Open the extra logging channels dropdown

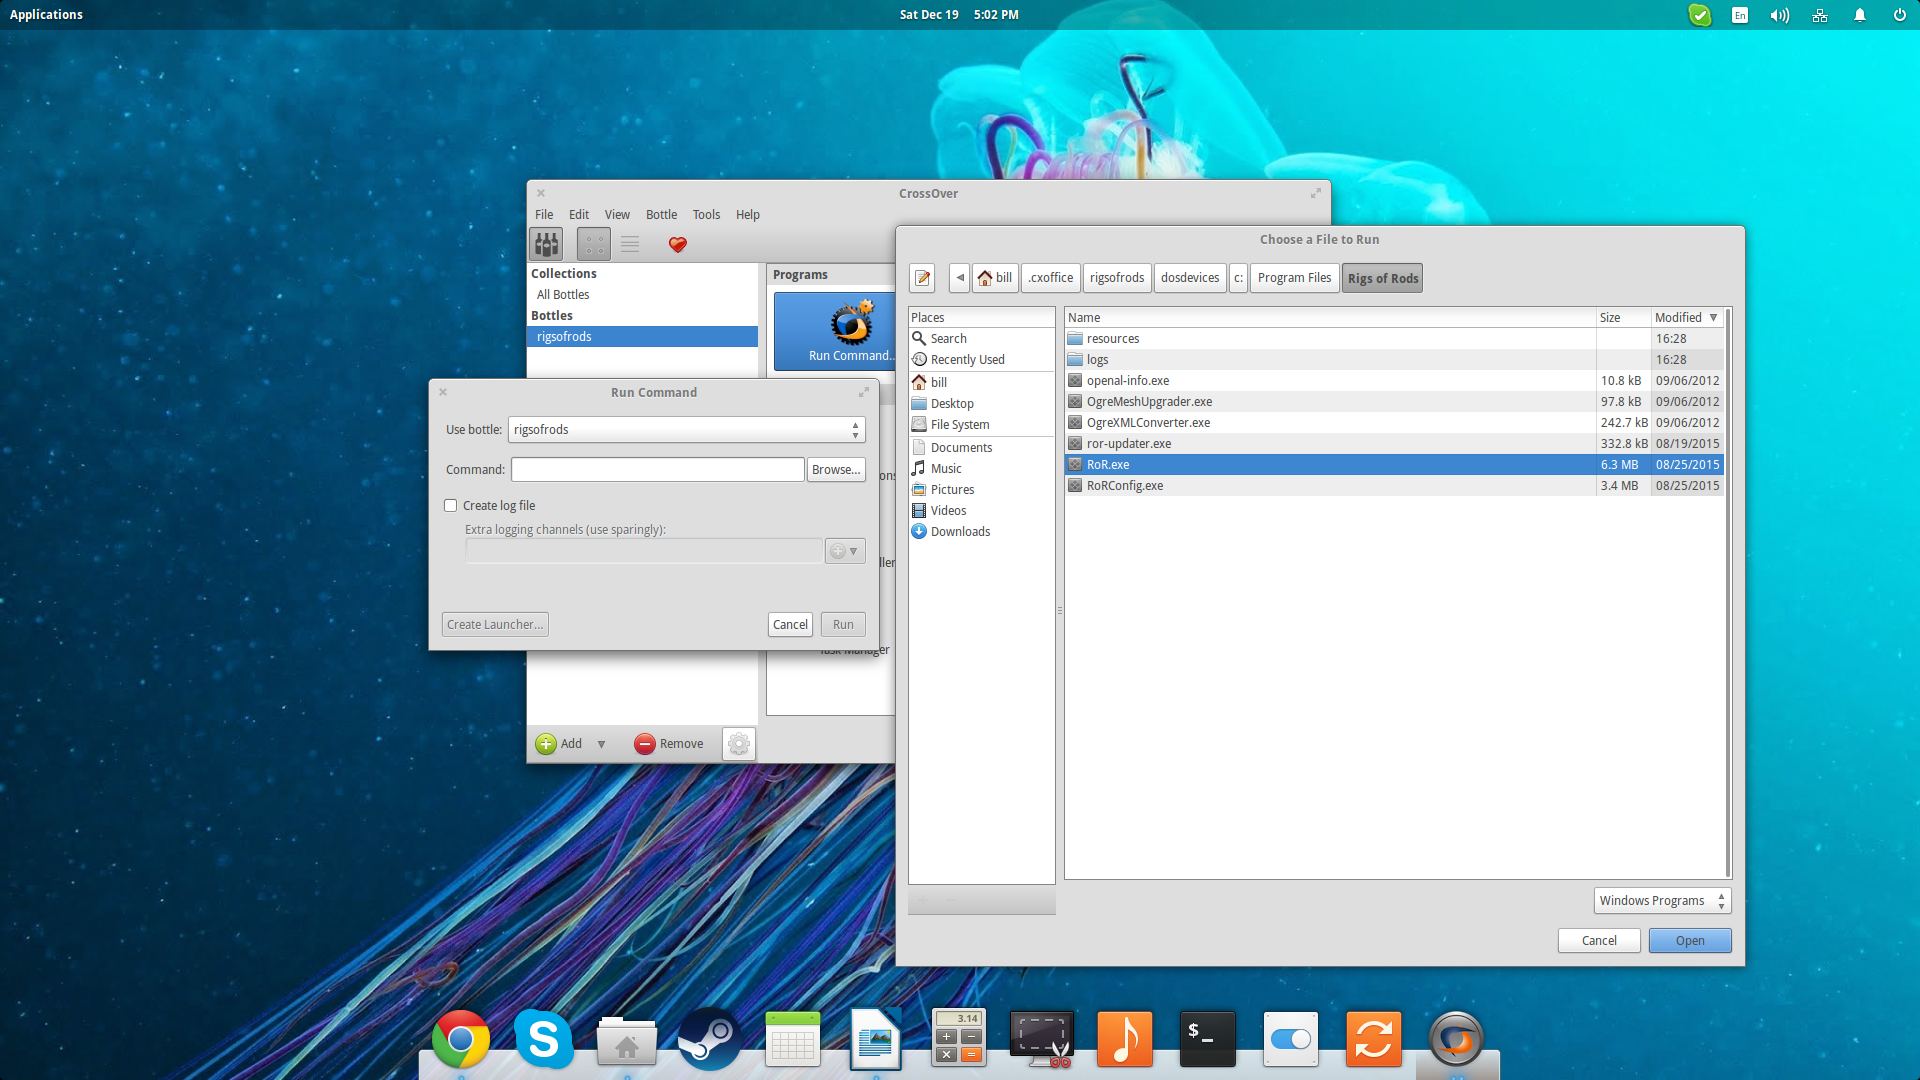[845, 551]
